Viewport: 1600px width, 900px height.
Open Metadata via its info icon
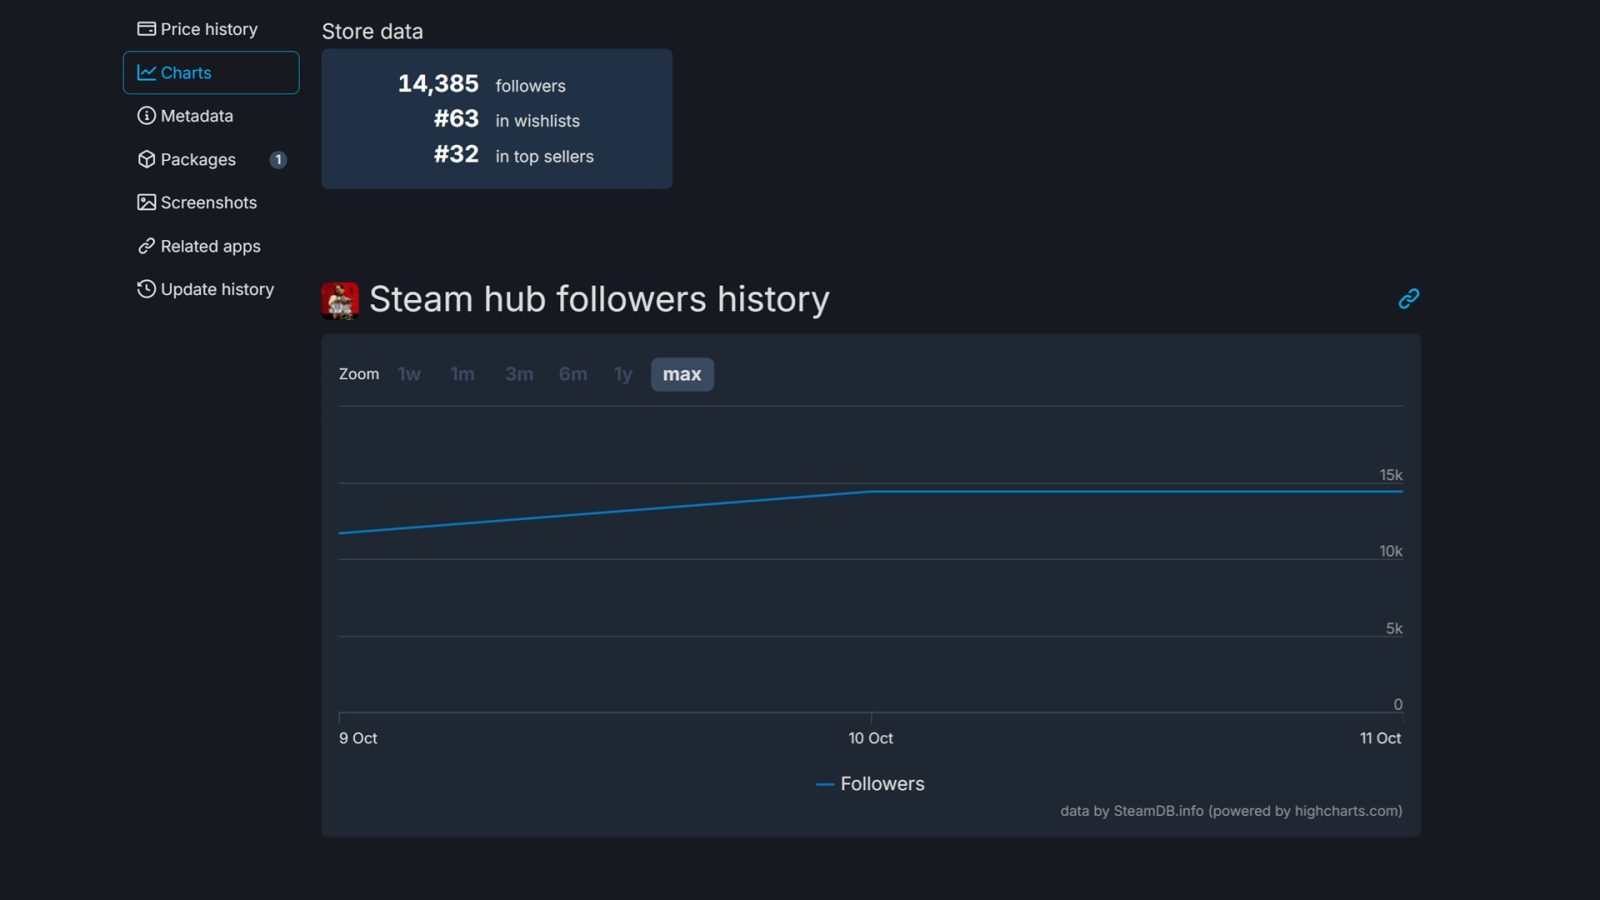click(146, 116)
